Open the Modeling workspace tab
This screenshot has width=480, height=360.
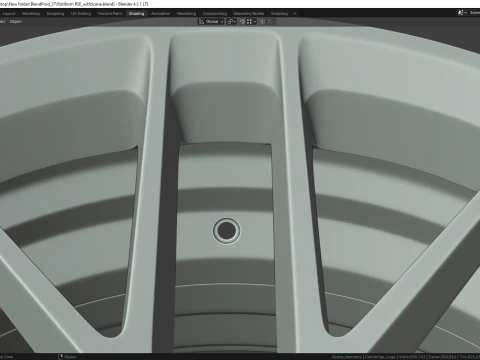31,14
